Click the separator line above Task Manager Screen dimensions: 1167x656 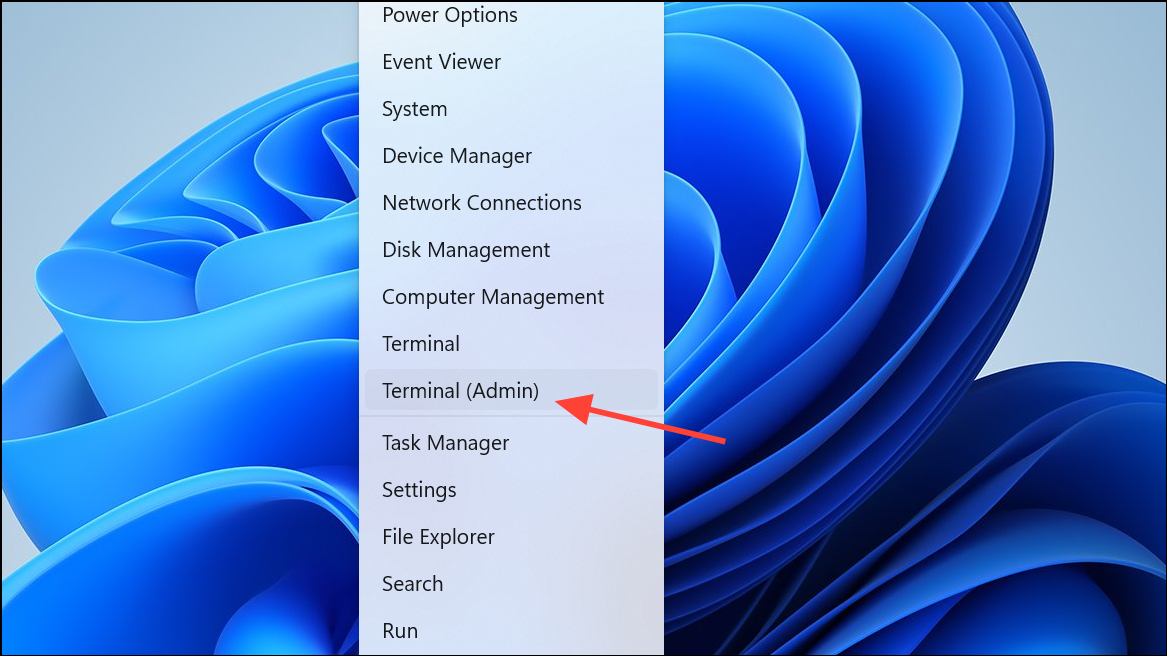[511, 416]
